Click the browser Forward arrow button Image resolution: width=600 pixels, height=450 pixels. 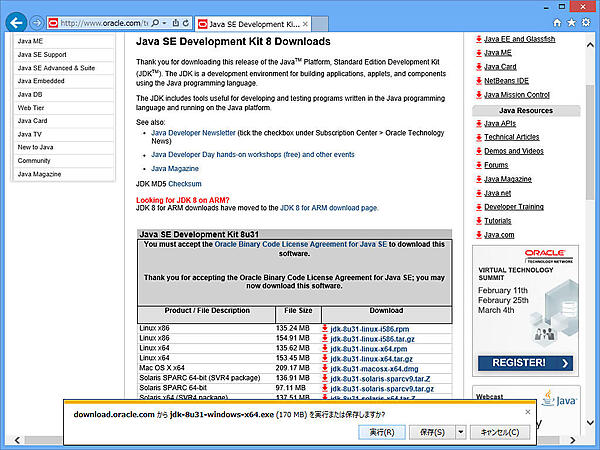(38, 22)
